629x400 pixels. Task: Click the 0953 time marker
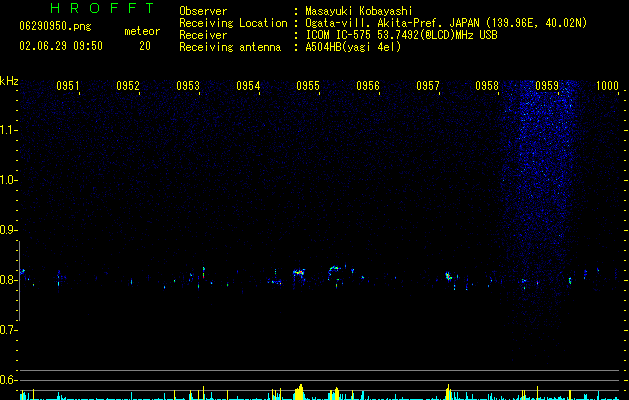click(188, 86)
